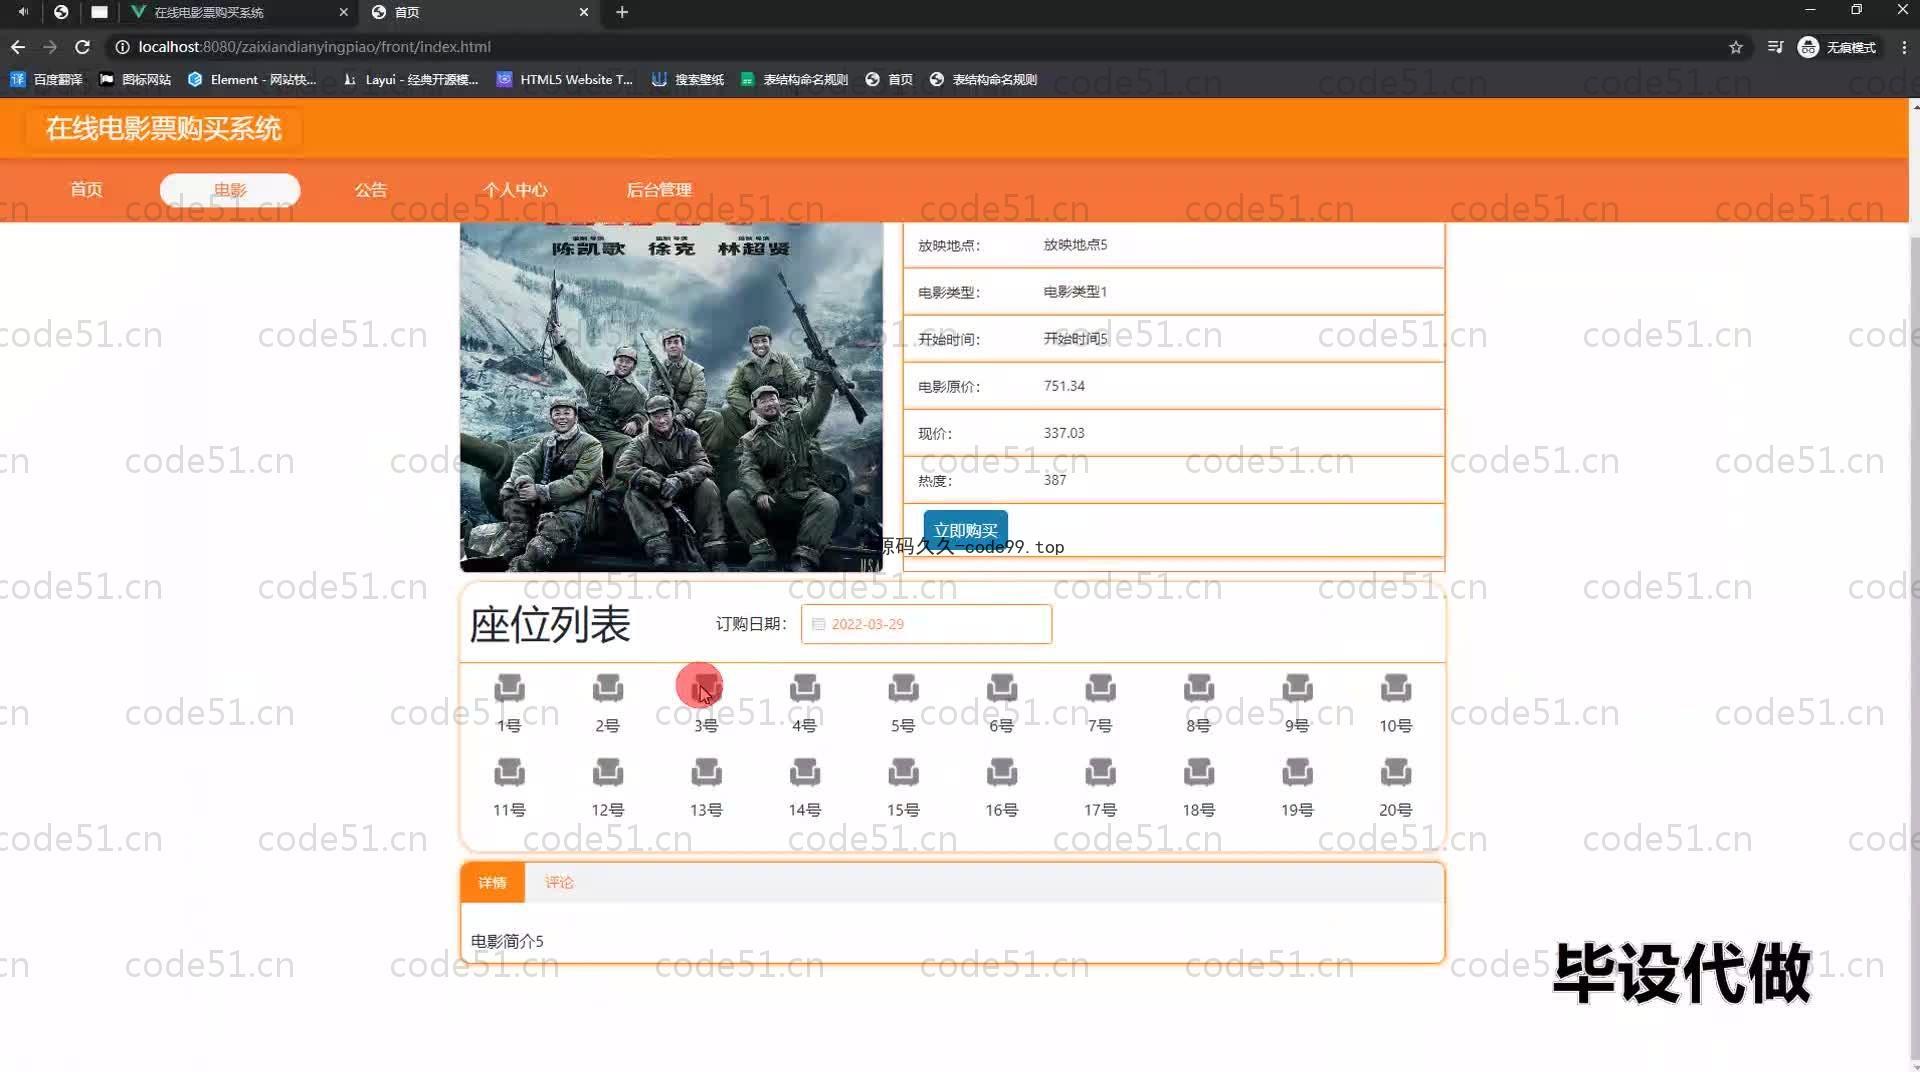This screenshot has width=1920, height=1072.
Task: Bookmark this page with star icon
Action: click(1736, 47)
